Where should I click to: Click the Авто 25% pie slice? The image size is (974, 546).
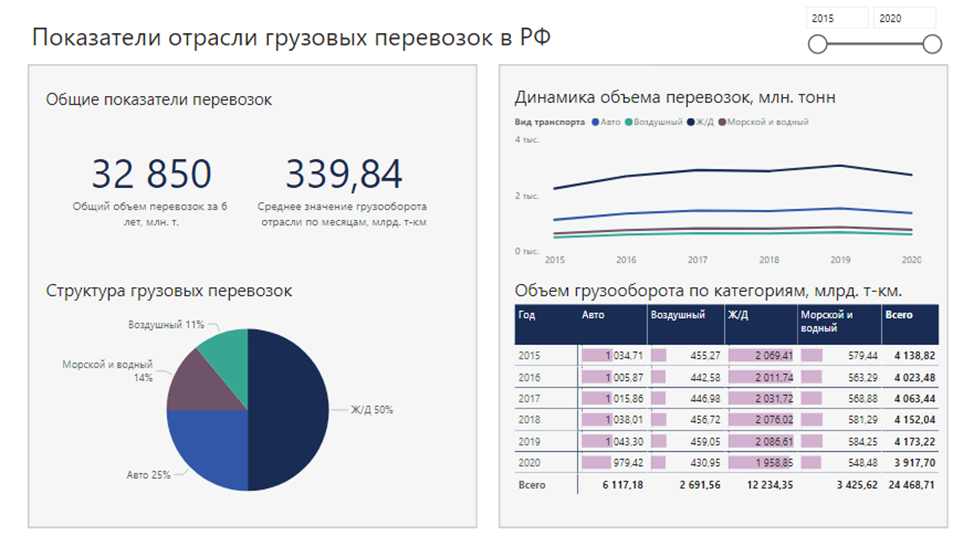point(211,447)
